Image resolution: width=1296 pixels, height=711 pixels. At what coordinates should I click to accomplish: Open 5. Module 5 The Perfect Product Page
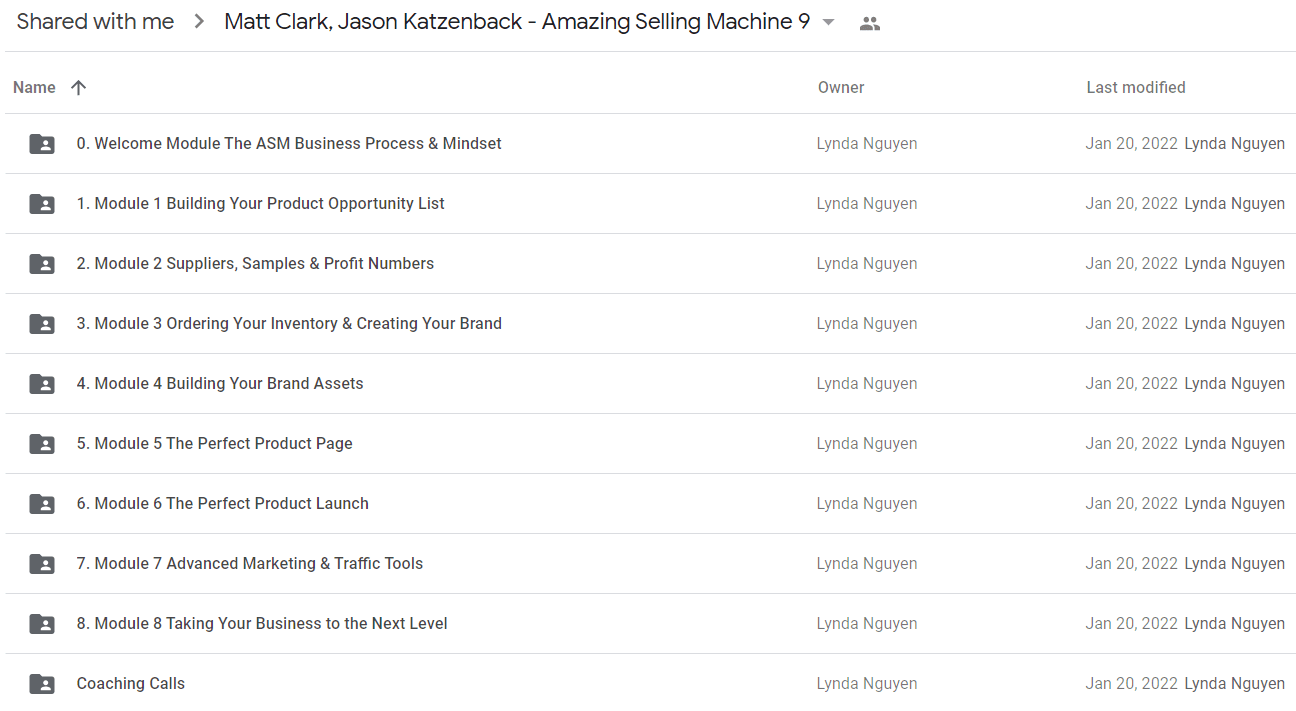215,444
